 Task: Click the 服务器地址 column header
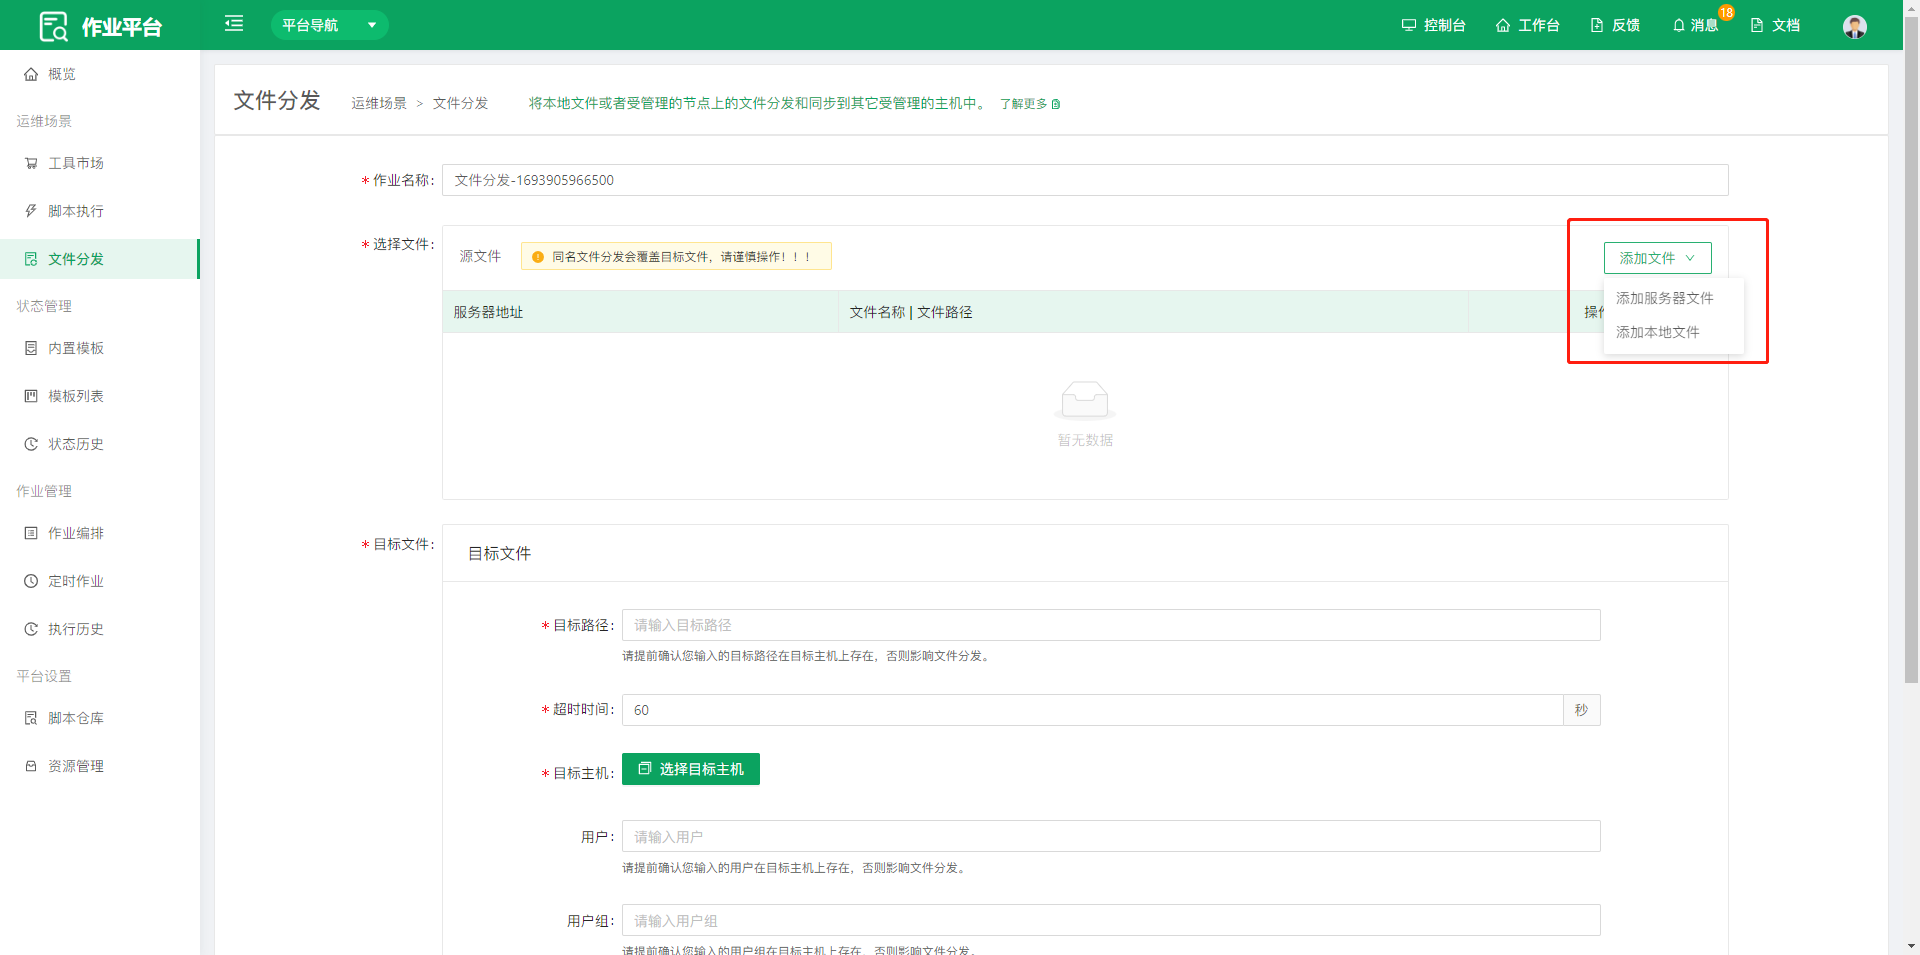(640, 312)
